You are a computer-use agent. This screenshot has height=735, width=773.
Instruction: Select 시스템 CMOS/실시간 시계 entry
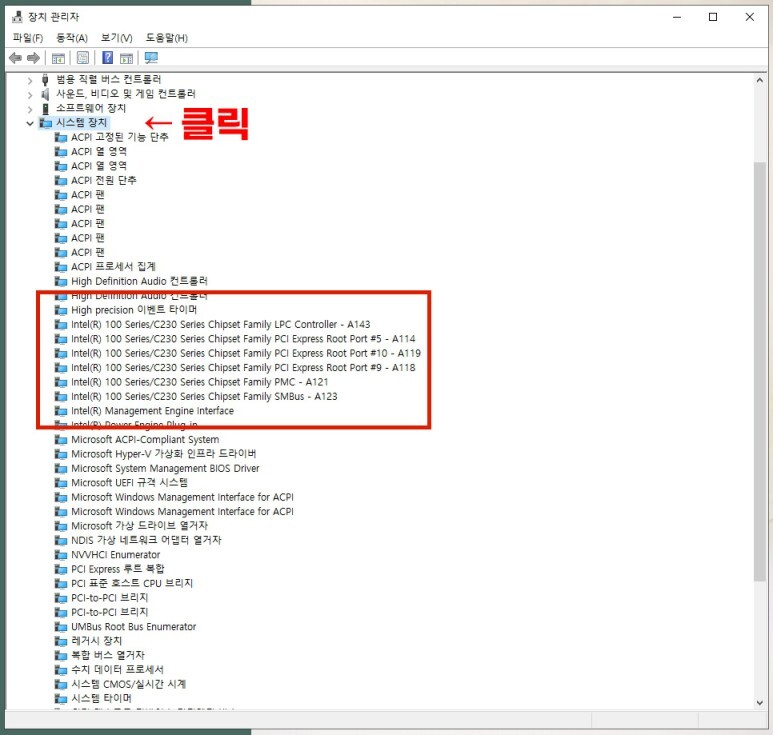pos(129,684)
